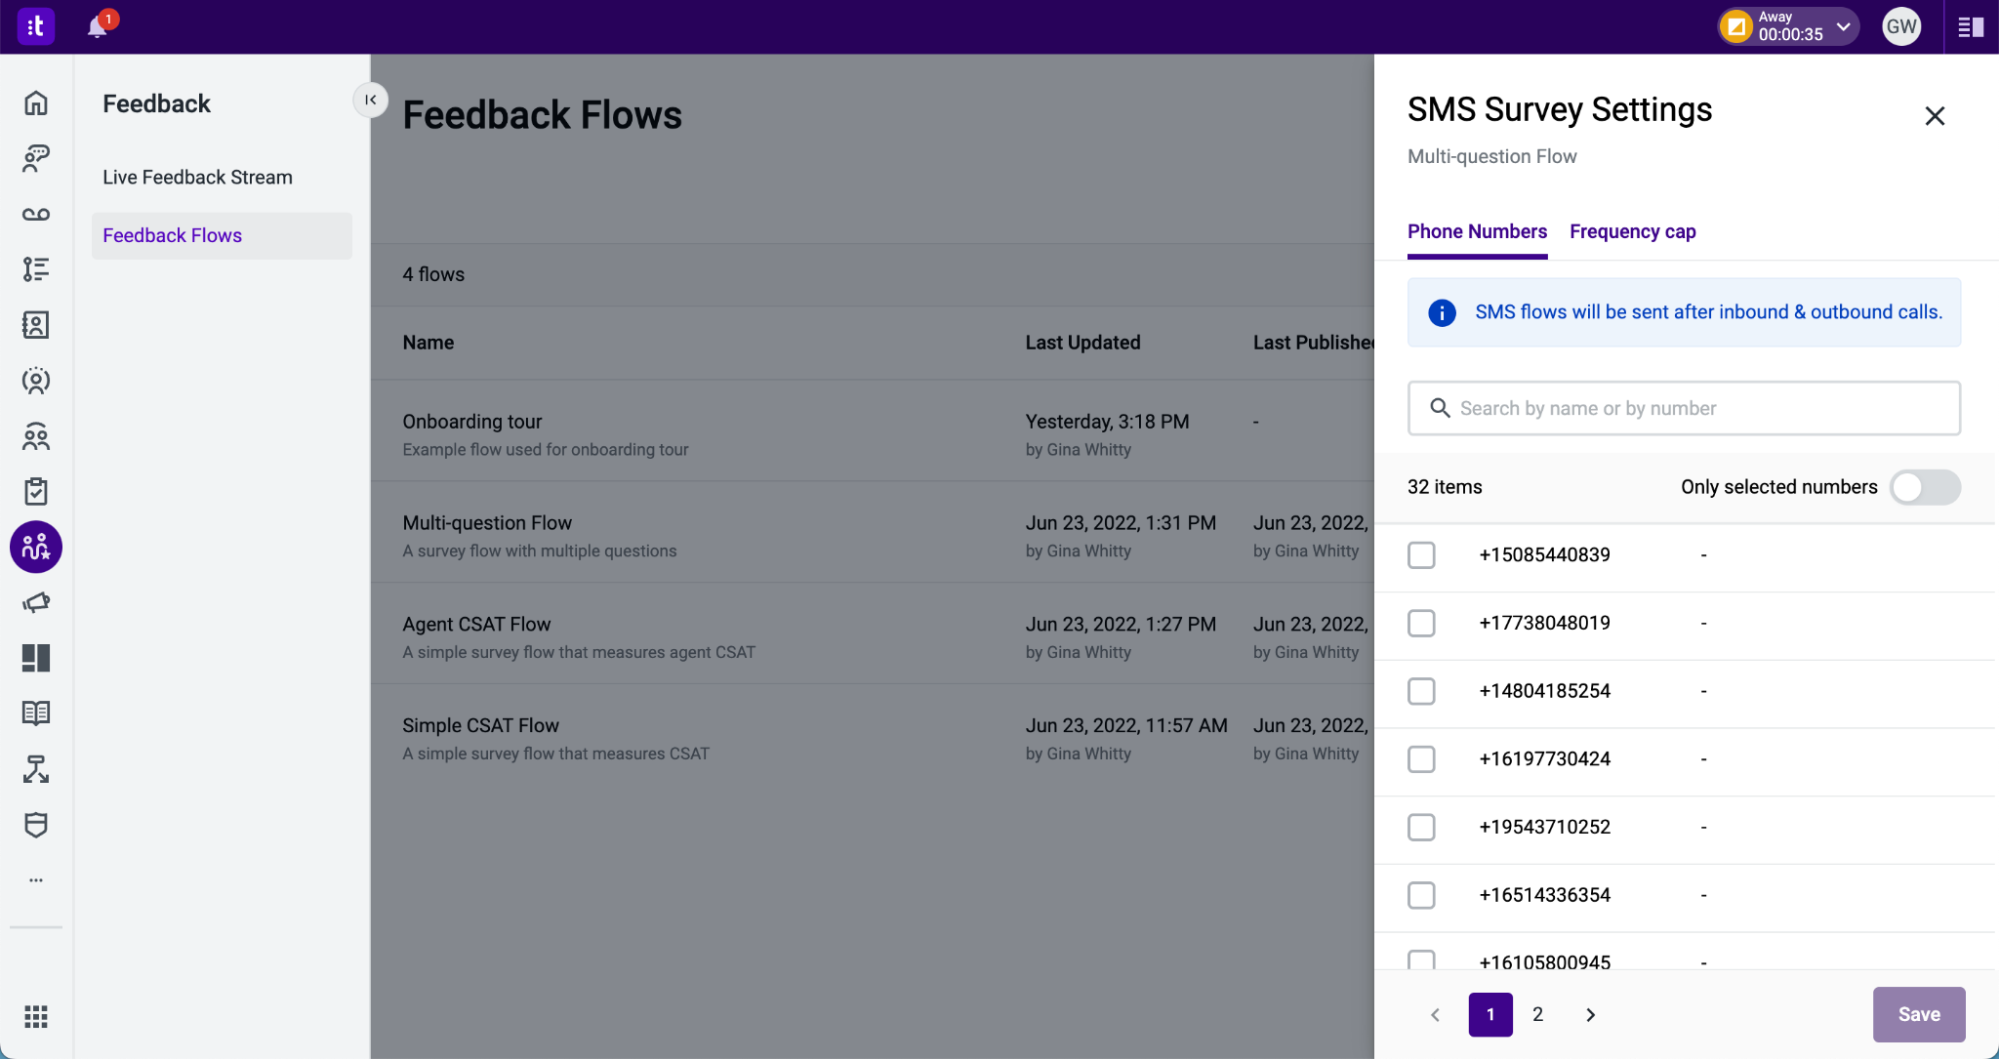Check the box for +16514336354
Screen dimensions: 1999x1060
click(1421, 895)
